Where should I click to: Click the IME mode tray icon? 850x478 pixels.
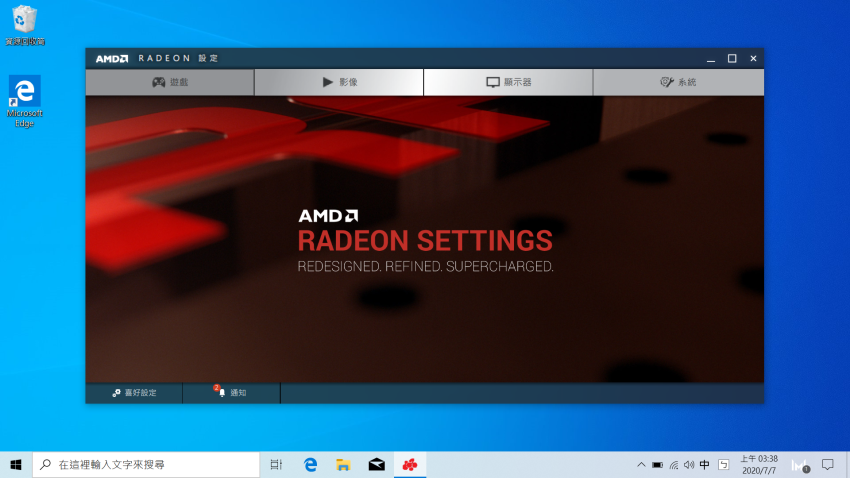[723, 464]
